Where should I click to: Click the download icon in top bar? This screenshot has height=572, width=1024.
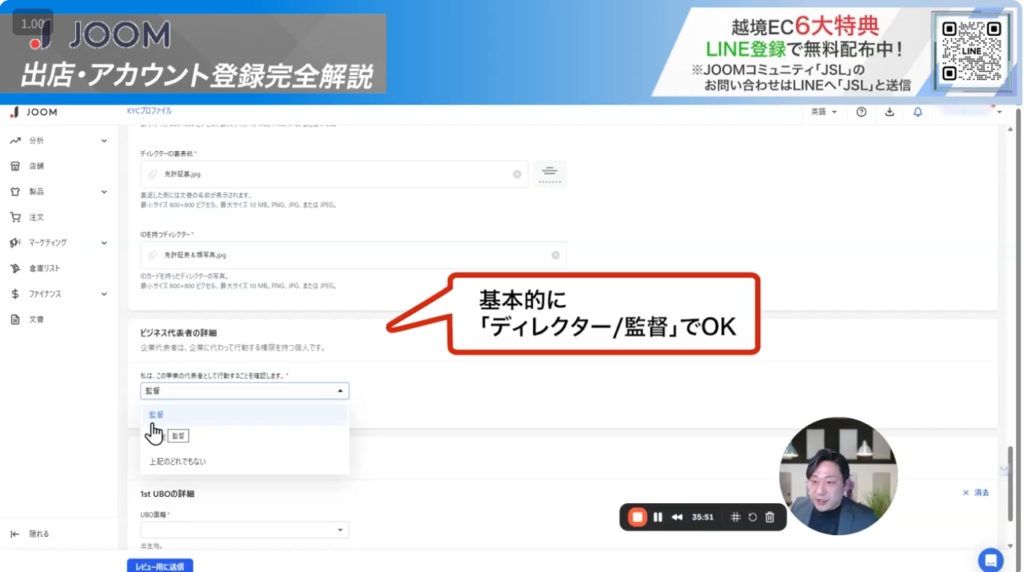coord(890,112)
